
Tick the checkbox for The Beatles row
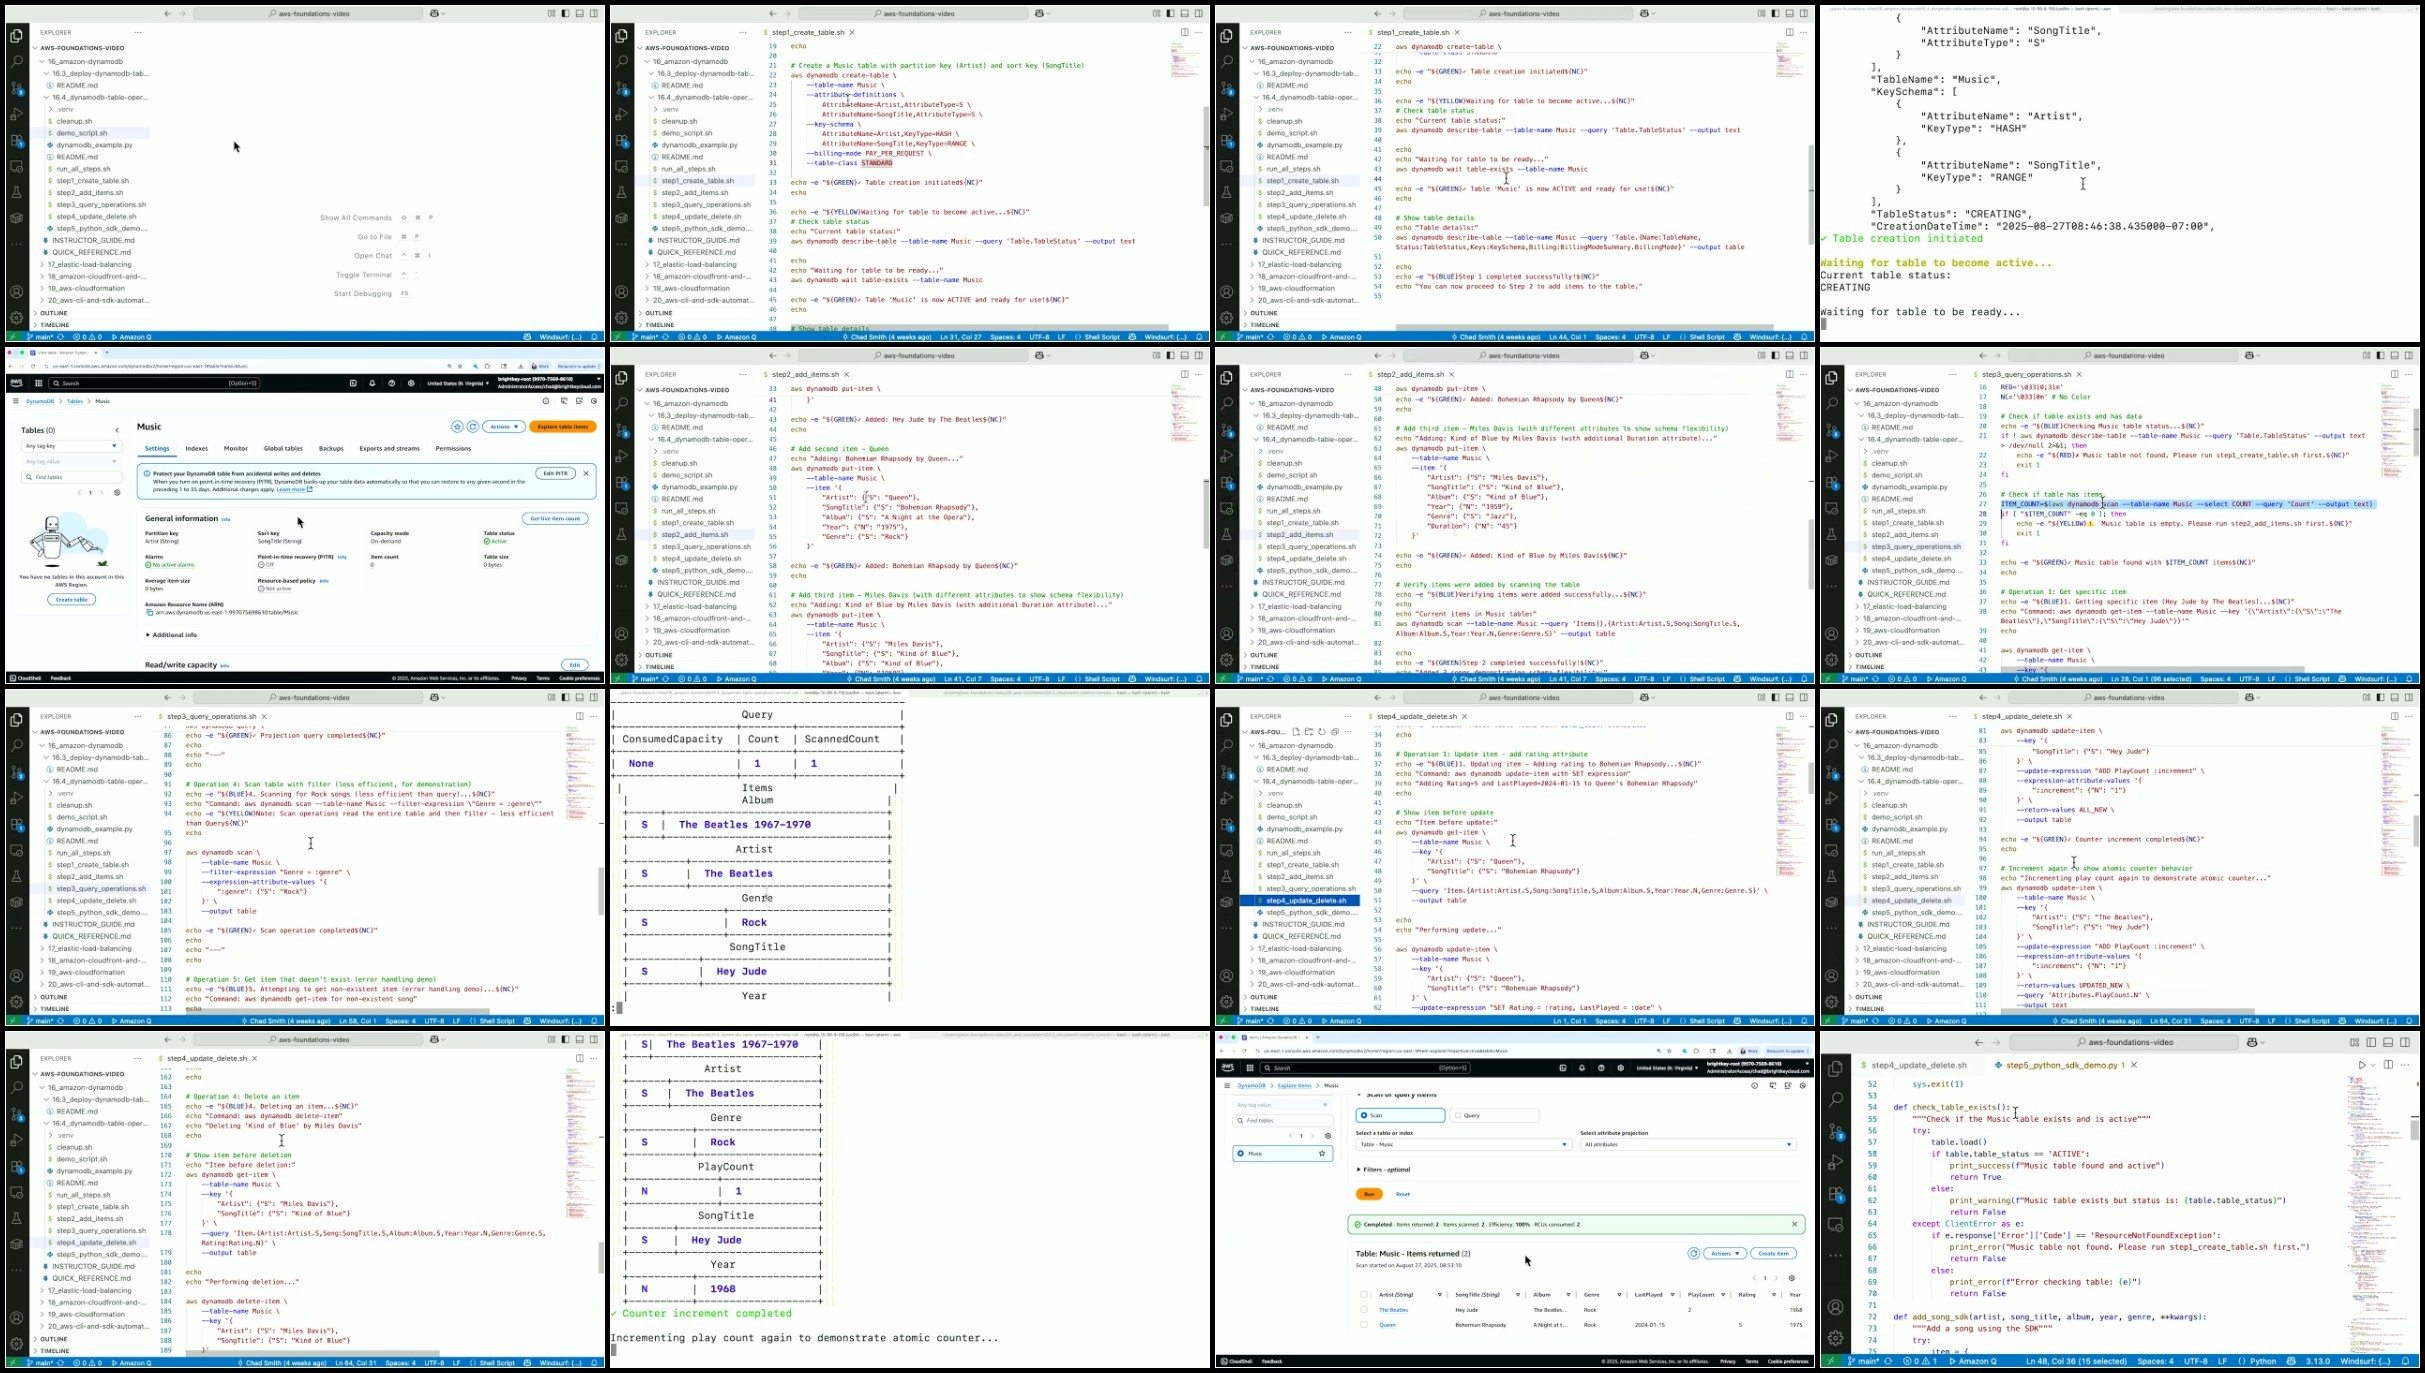1364,1309
